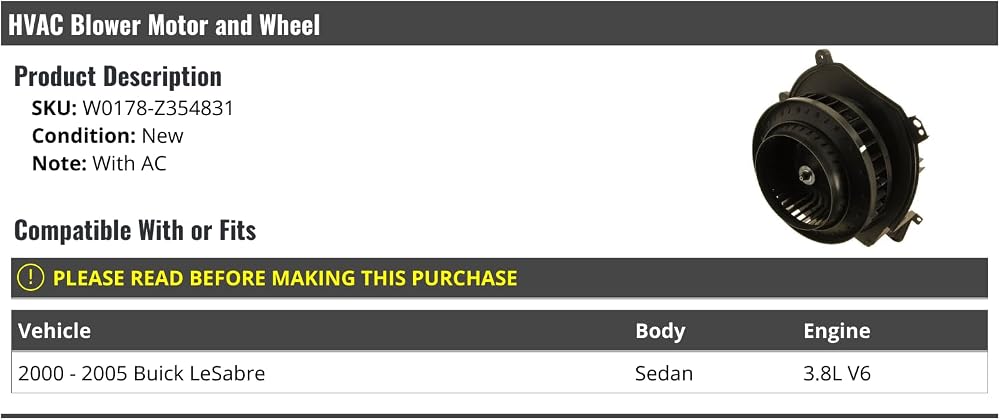Select the 2000 - 2005 Buick LeSabre row
1000x420 pixels.
point(499,373)
